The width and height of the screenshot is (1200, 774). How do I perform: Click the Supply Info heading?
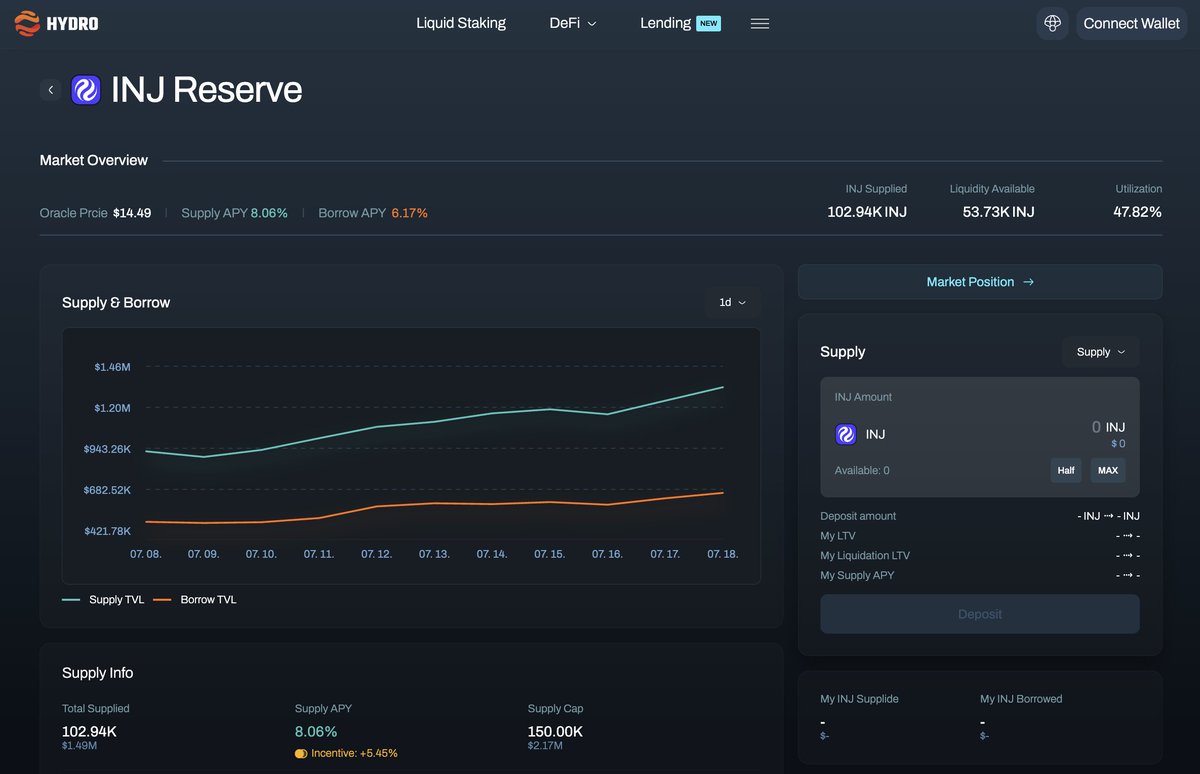[x=98, y=673]
